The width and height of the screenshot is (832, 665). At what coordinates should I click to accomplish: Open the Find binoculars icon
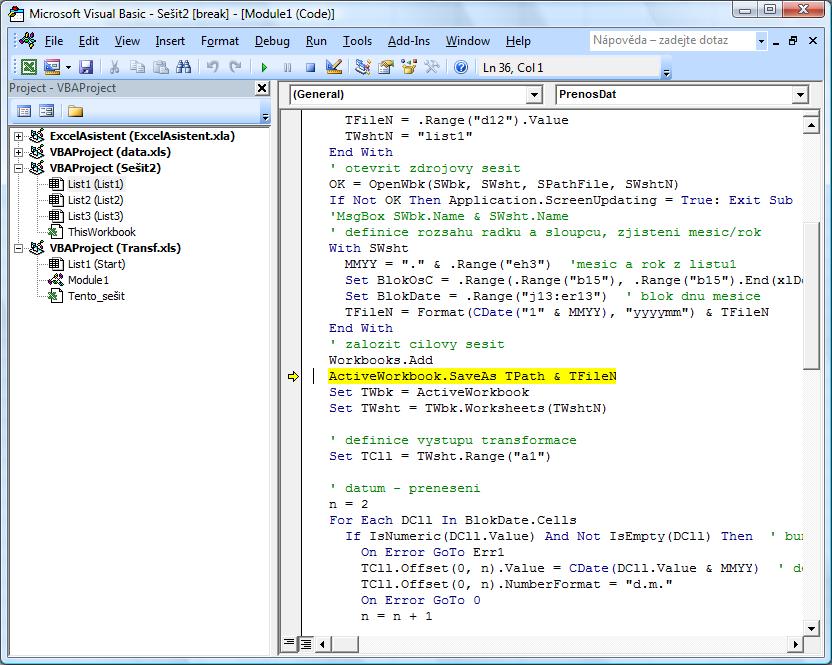click(x=183, y=67)
